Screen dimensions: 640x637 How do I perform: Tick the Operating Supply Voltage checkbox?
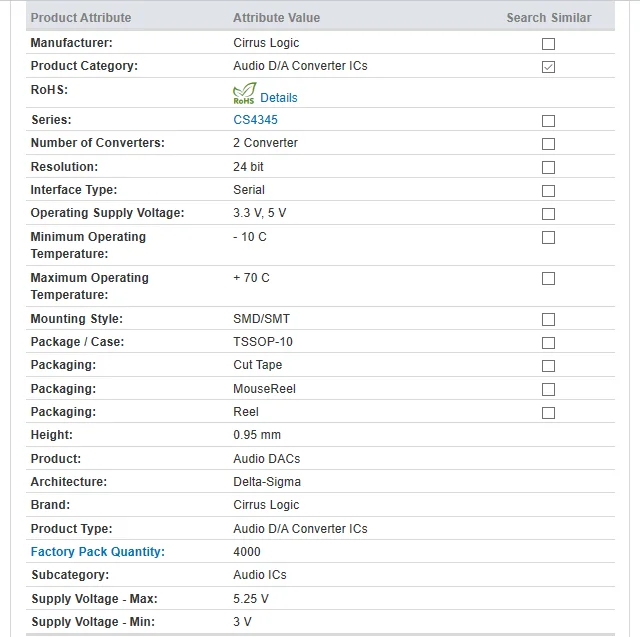click(x=548, y=214)
